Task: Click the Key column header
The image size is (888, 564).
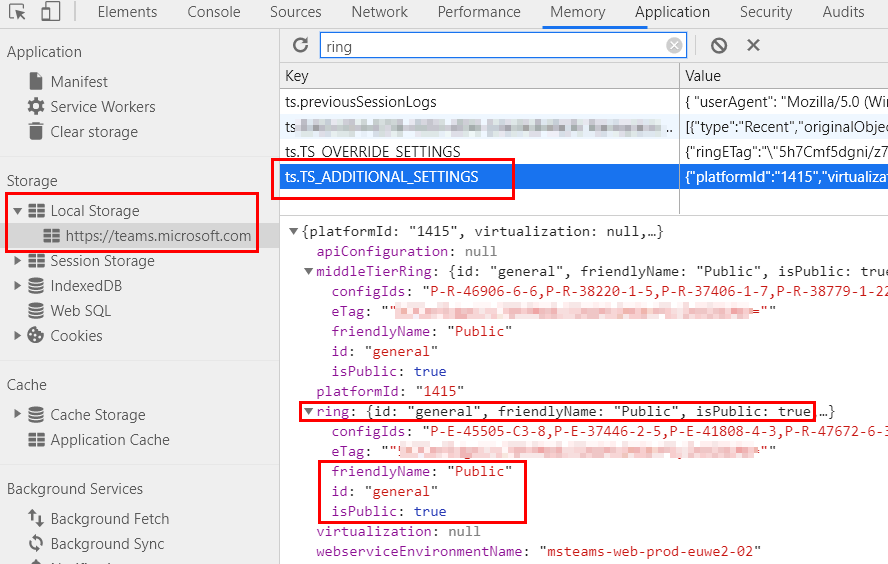Action: tap(479, 76)
